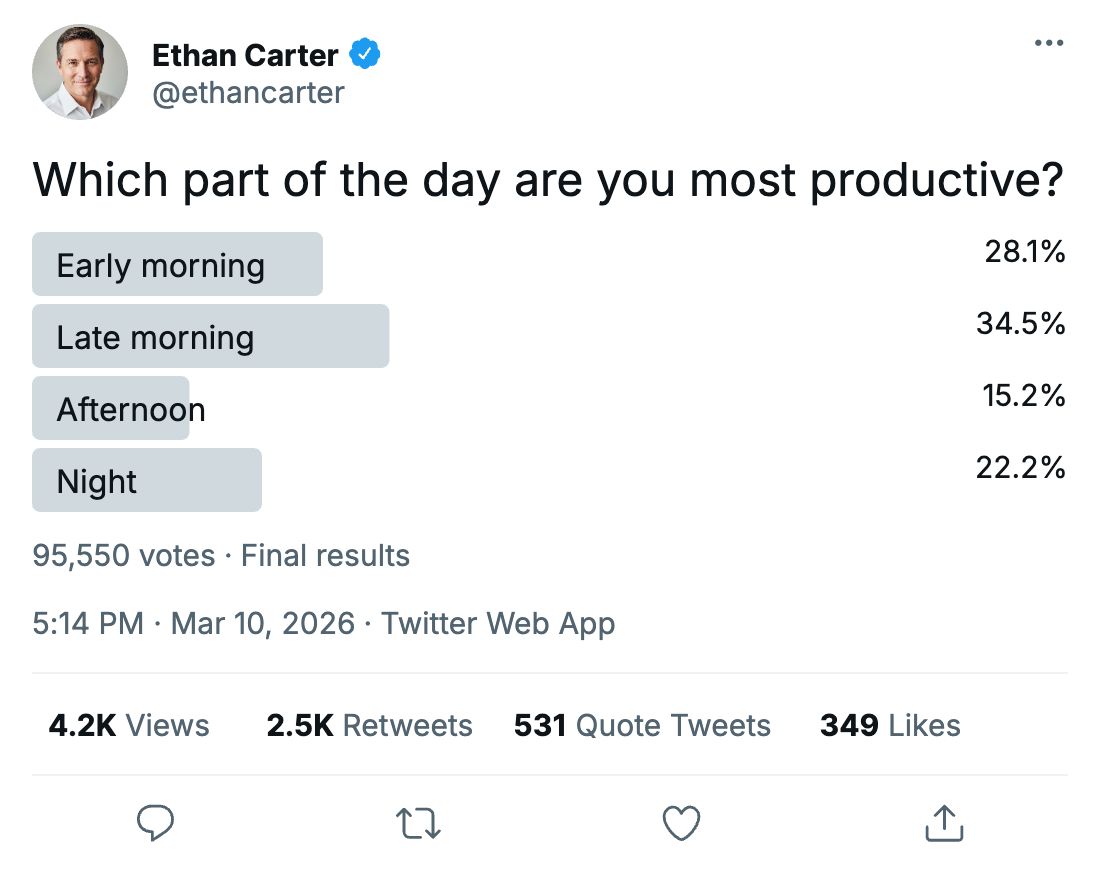This screenshot has height=878, width=1100.
Task: Expand the Quote Tweets list
Action: pyautogui.click(x=641, y=725)
